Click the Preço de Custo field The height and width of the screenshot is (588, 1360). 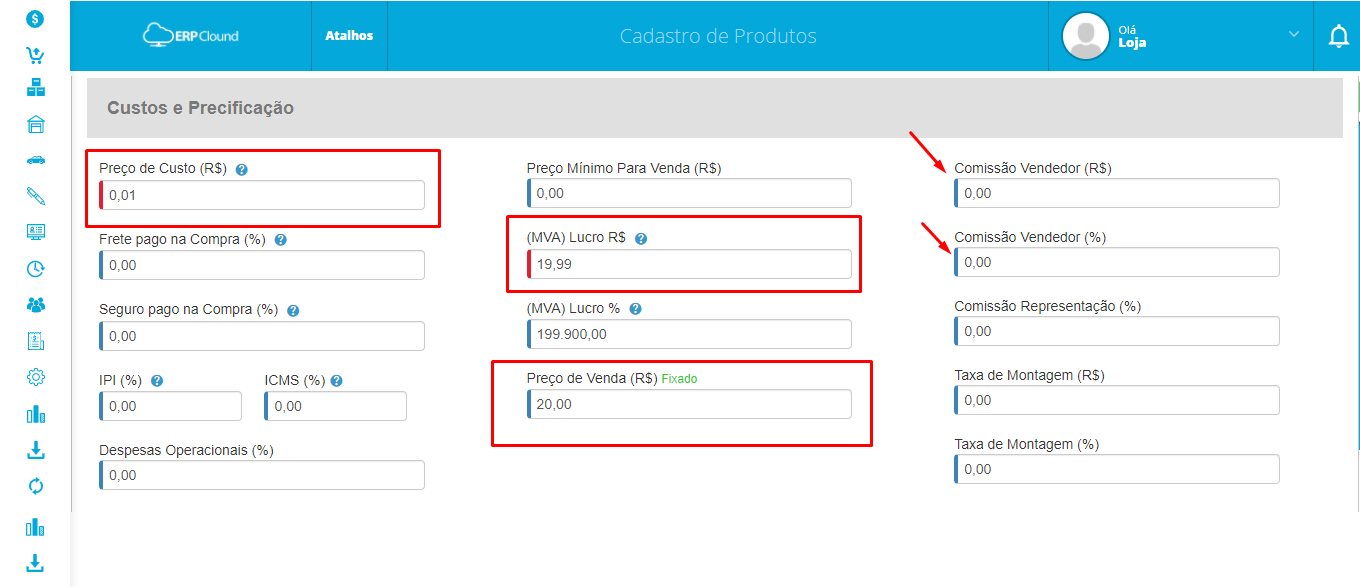(x=262, y=195)
